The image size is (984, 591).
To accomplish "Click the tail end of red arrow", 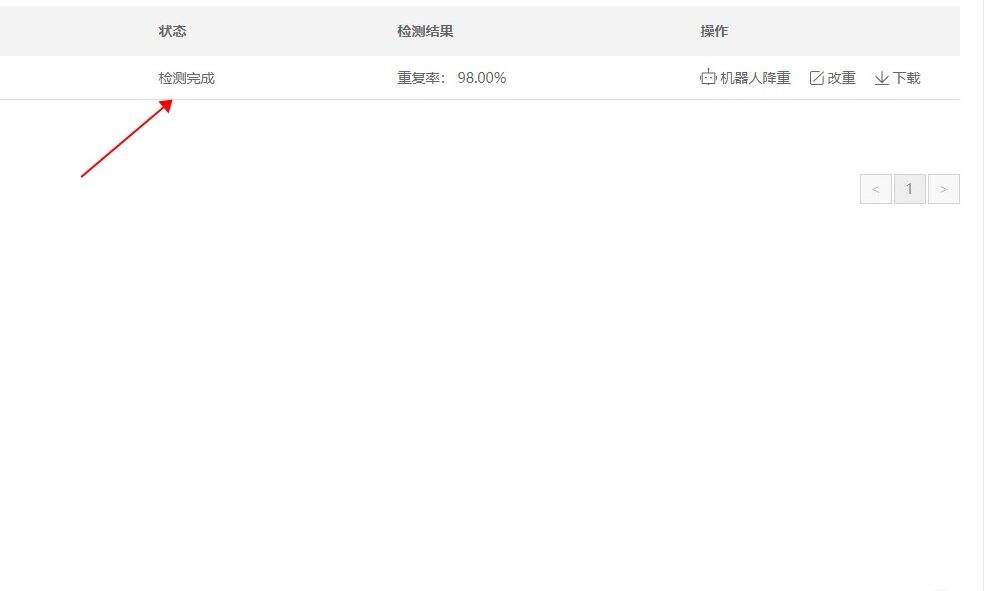I will (x=82, y=177).
